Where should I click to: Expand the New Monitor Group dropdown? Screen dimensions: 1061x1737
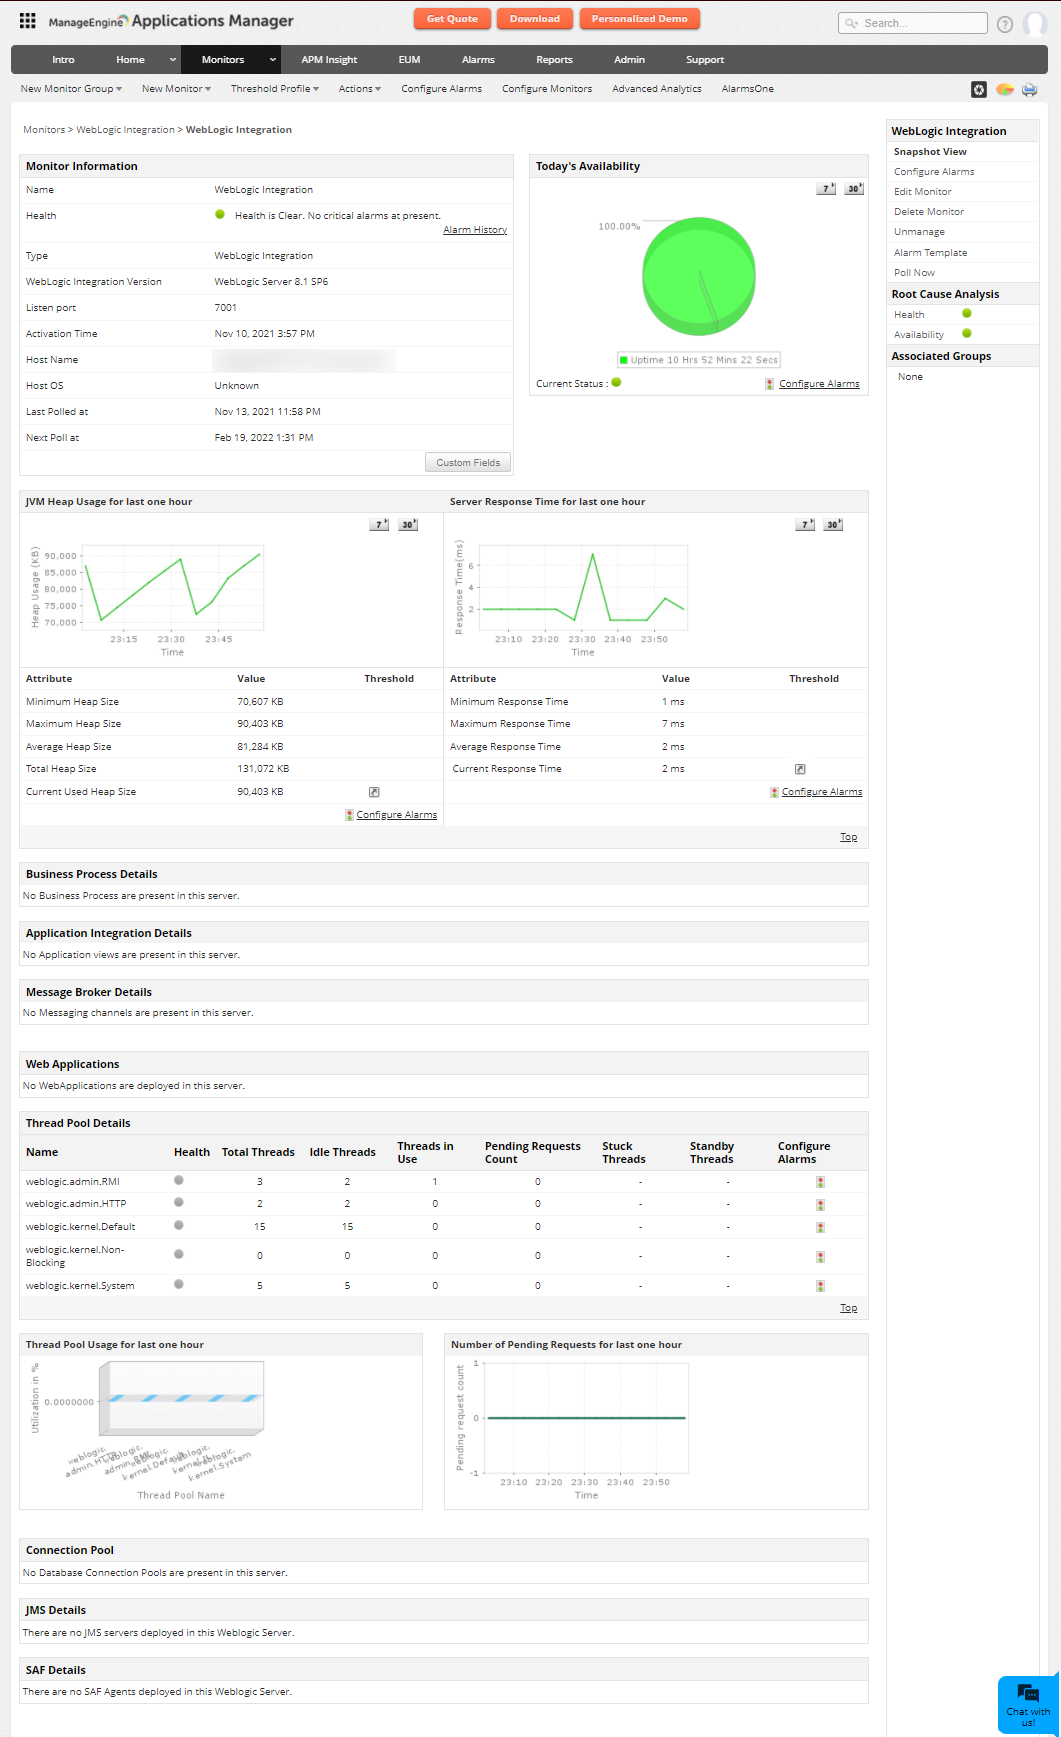point(71,89)
